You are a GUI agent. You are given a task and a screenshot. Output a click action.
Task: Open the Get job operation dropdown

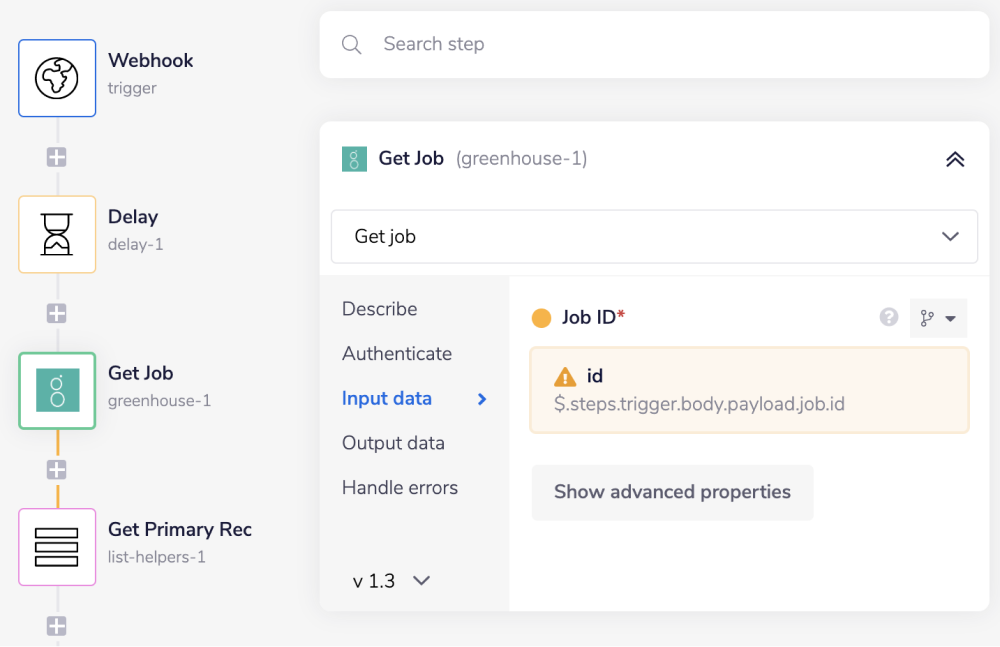[654, 237]
